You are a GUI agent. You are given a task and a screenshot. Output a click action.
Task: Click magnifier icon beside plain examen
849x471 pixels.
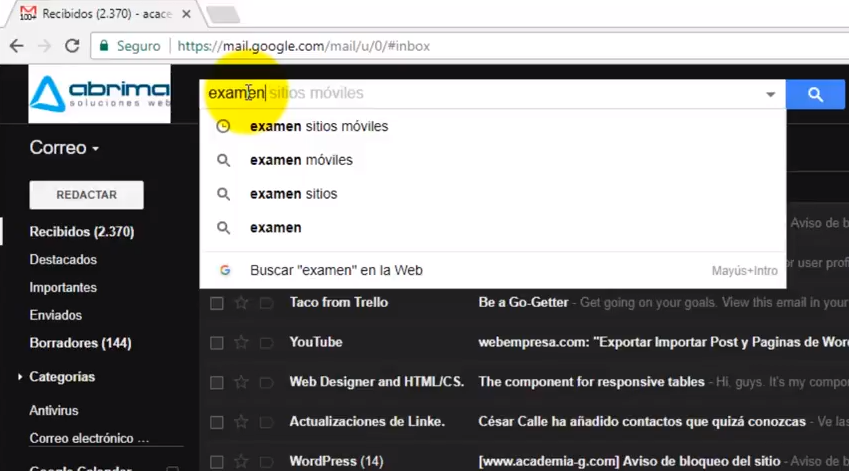[x=224, y=228]
